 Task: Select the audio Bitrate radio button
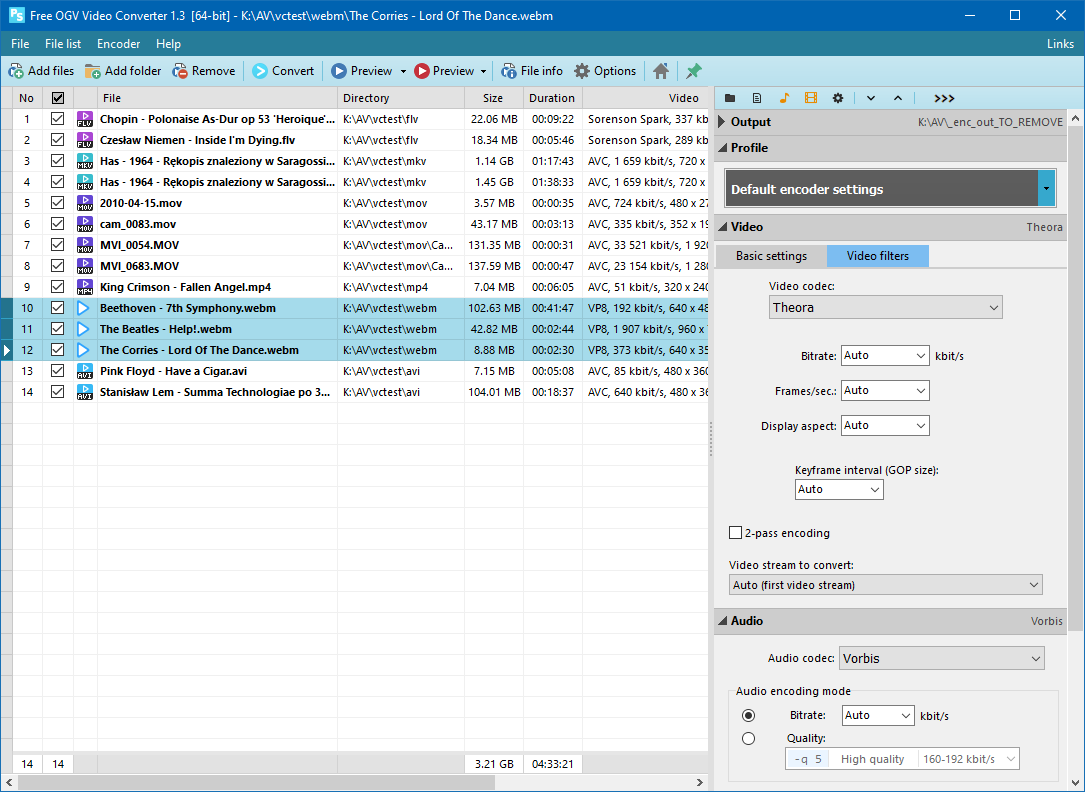pos(748,715)
